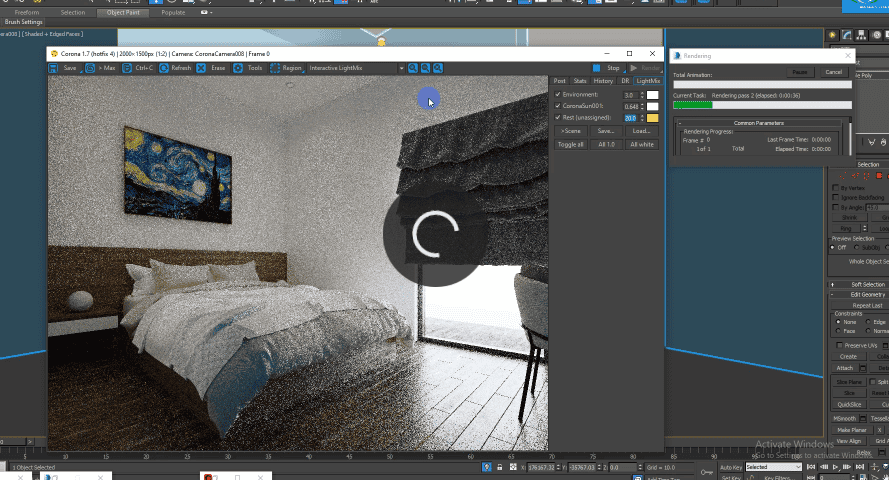Click the >Scene LightMix button
Screen dimensions: 889x480
point(570,131)
